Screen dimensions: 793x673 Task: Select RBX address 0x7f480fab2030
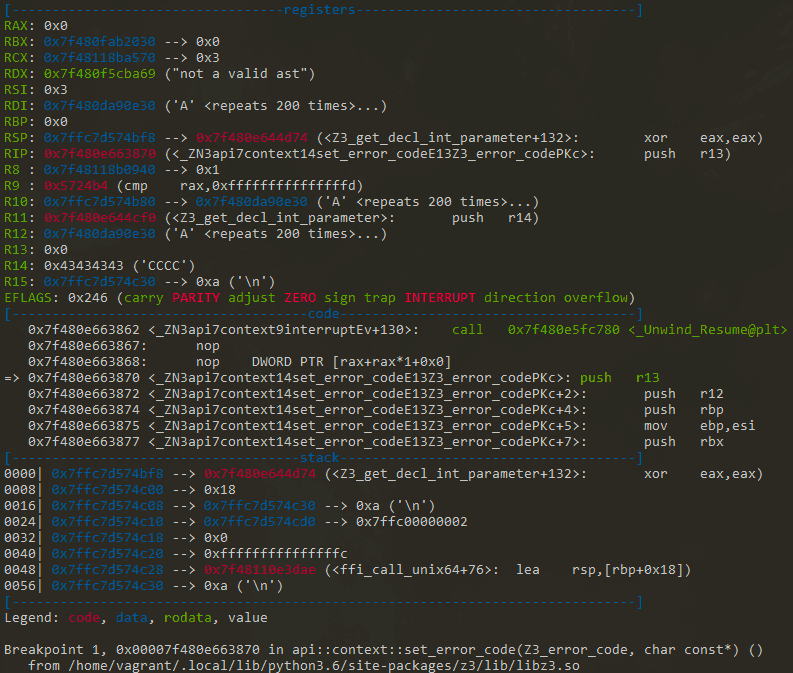pos(99,41)
